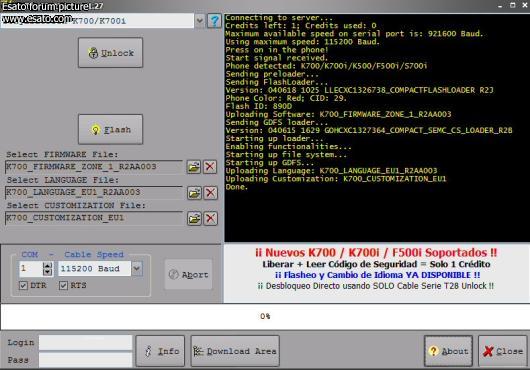Adjust the COM port number stepper
The width and height of the screenshot is (530, 370).
click(48, 269)
